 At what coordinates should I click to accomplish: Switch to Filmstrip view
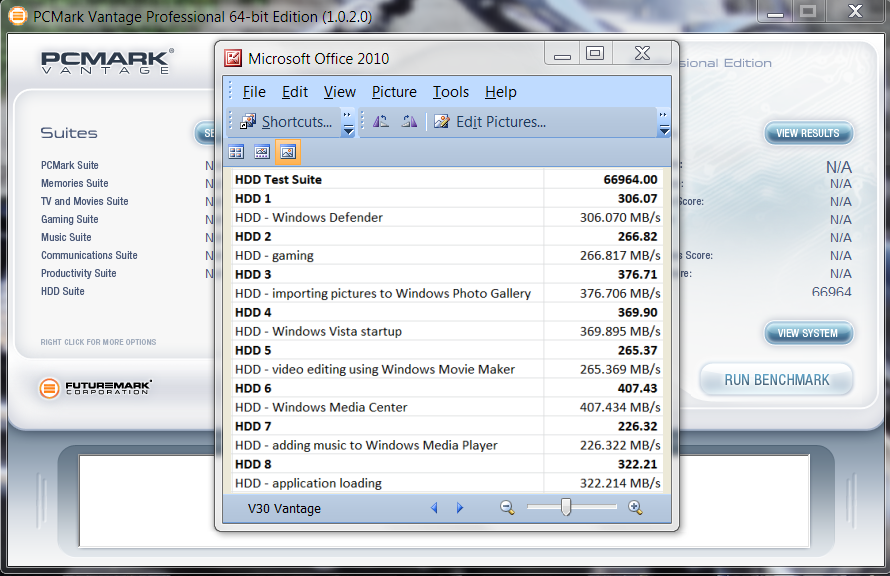pyautogui.click(x=262, y=152)
